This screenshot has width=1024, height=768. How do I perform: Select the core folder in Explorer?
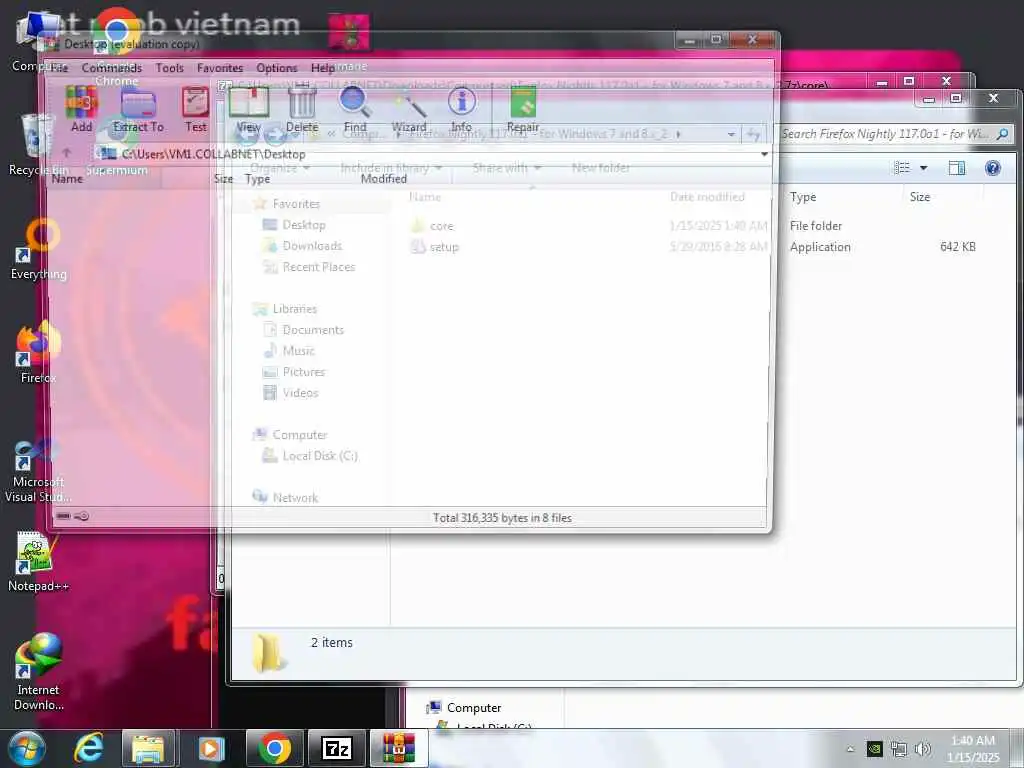pyautogui.click(x=434, y=226)
